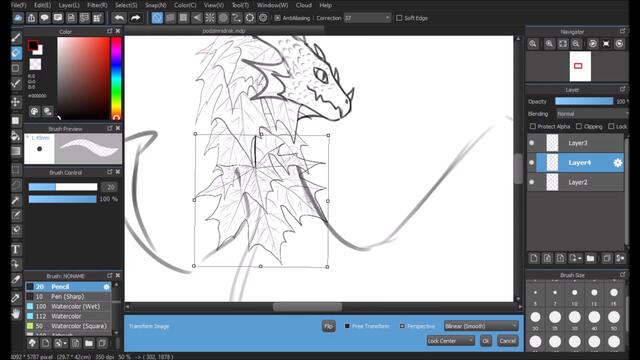
Task: Open the Layer menu
Action: coord(69,5)
